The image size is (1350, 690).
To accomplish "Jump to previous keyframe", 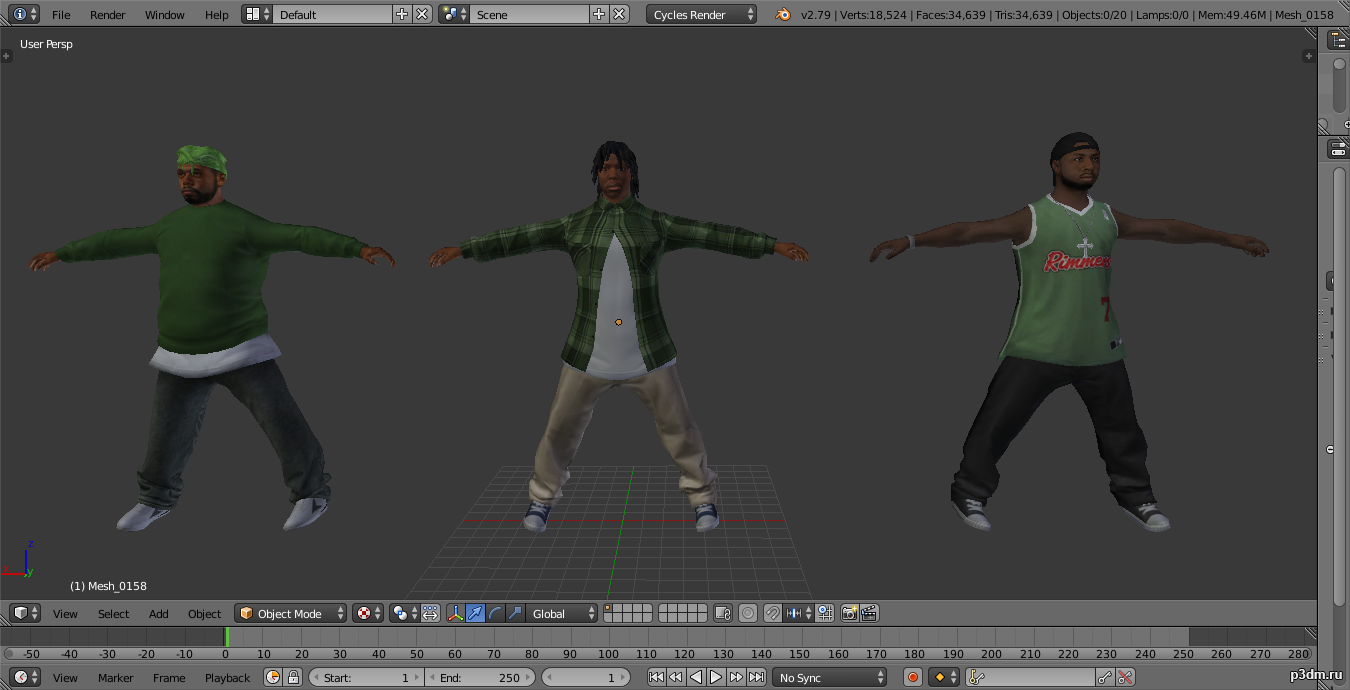I will 676,677.
